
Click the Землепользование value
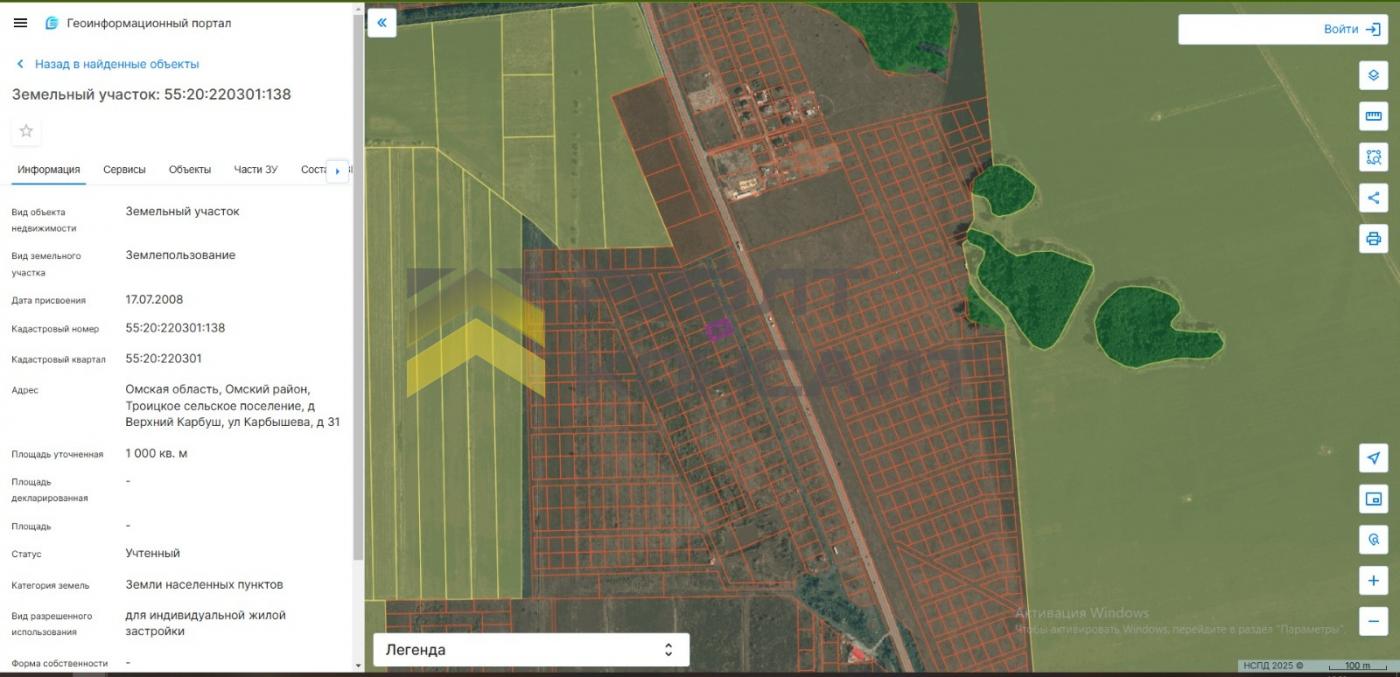181,255
